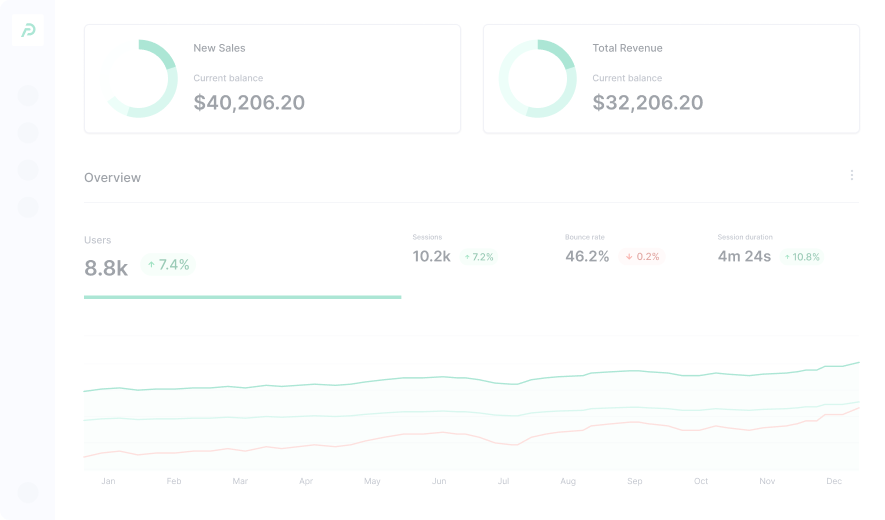This screenshot has width=885, height=520.
Task: Click the Sessions 7.2% growth badge
Action: point(479,257)
